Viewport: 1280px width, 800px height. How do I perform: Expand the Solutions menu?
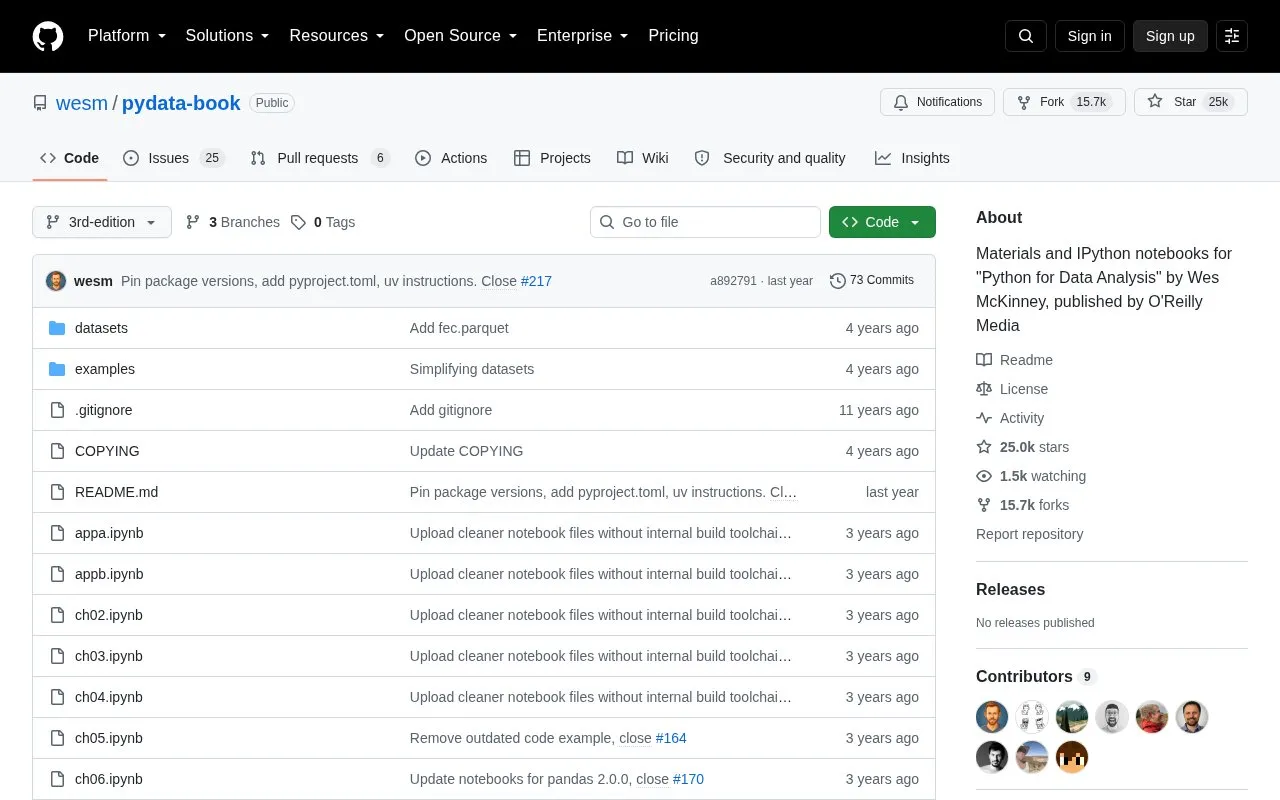point(228,36)
